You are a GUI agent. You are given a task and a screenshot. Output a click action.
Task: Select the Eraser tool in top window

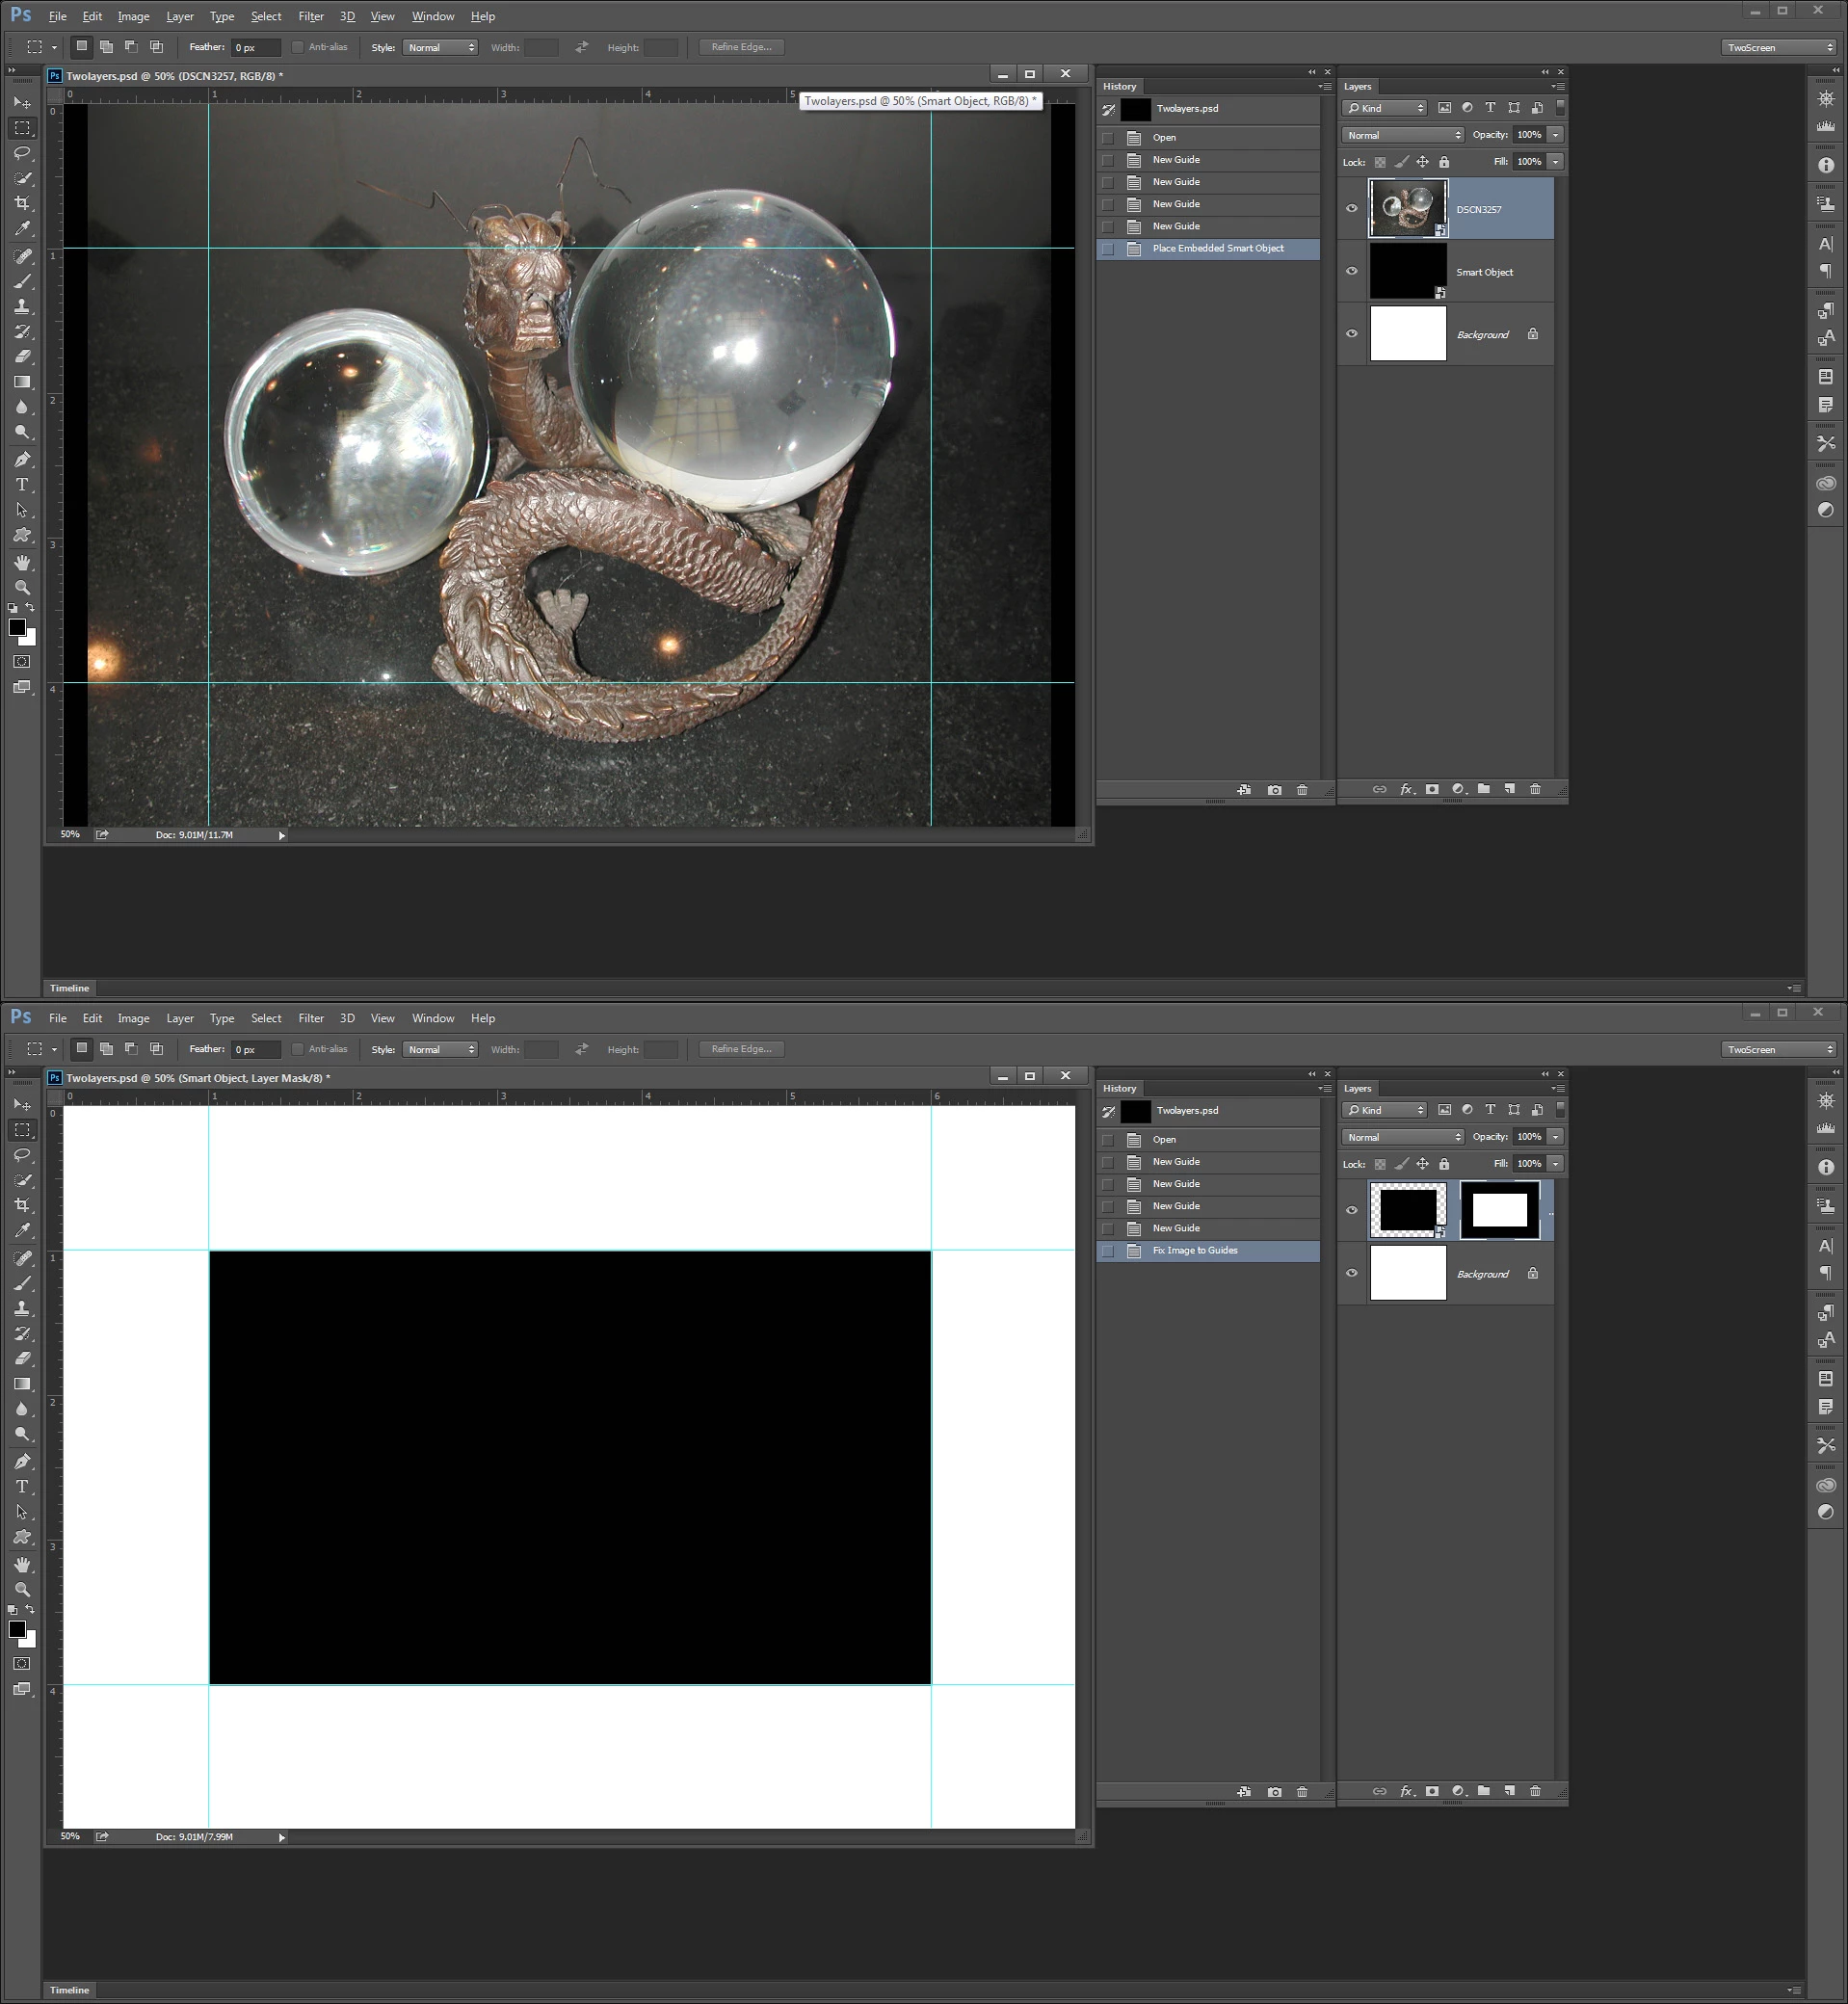point(22,357)
